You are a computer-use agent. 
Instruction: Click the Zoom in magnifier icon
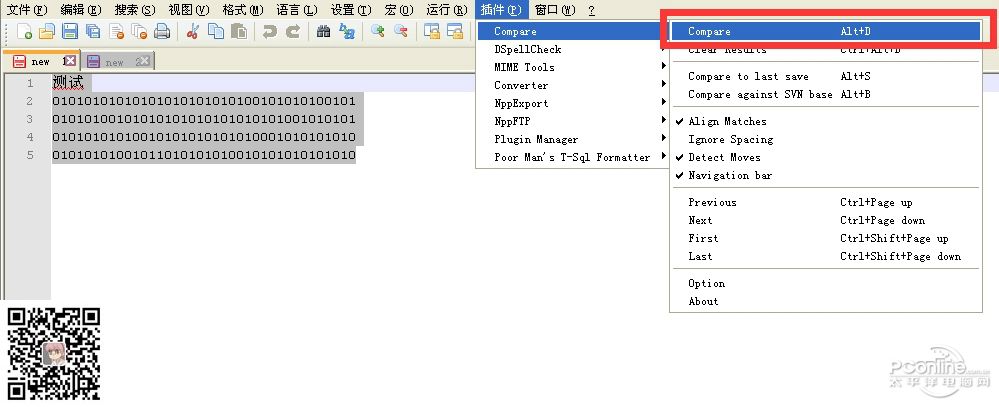tap(378, 32)
